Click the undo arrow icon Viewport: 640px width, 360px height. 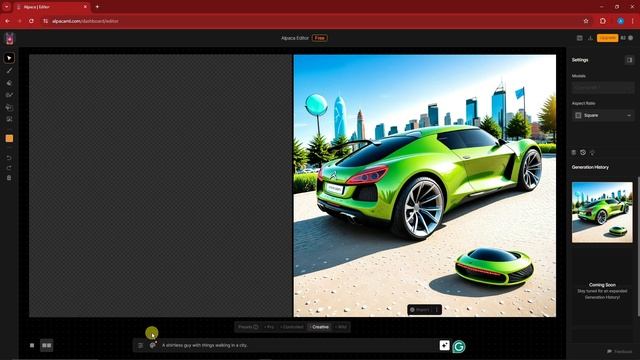(x=9, y=158)
